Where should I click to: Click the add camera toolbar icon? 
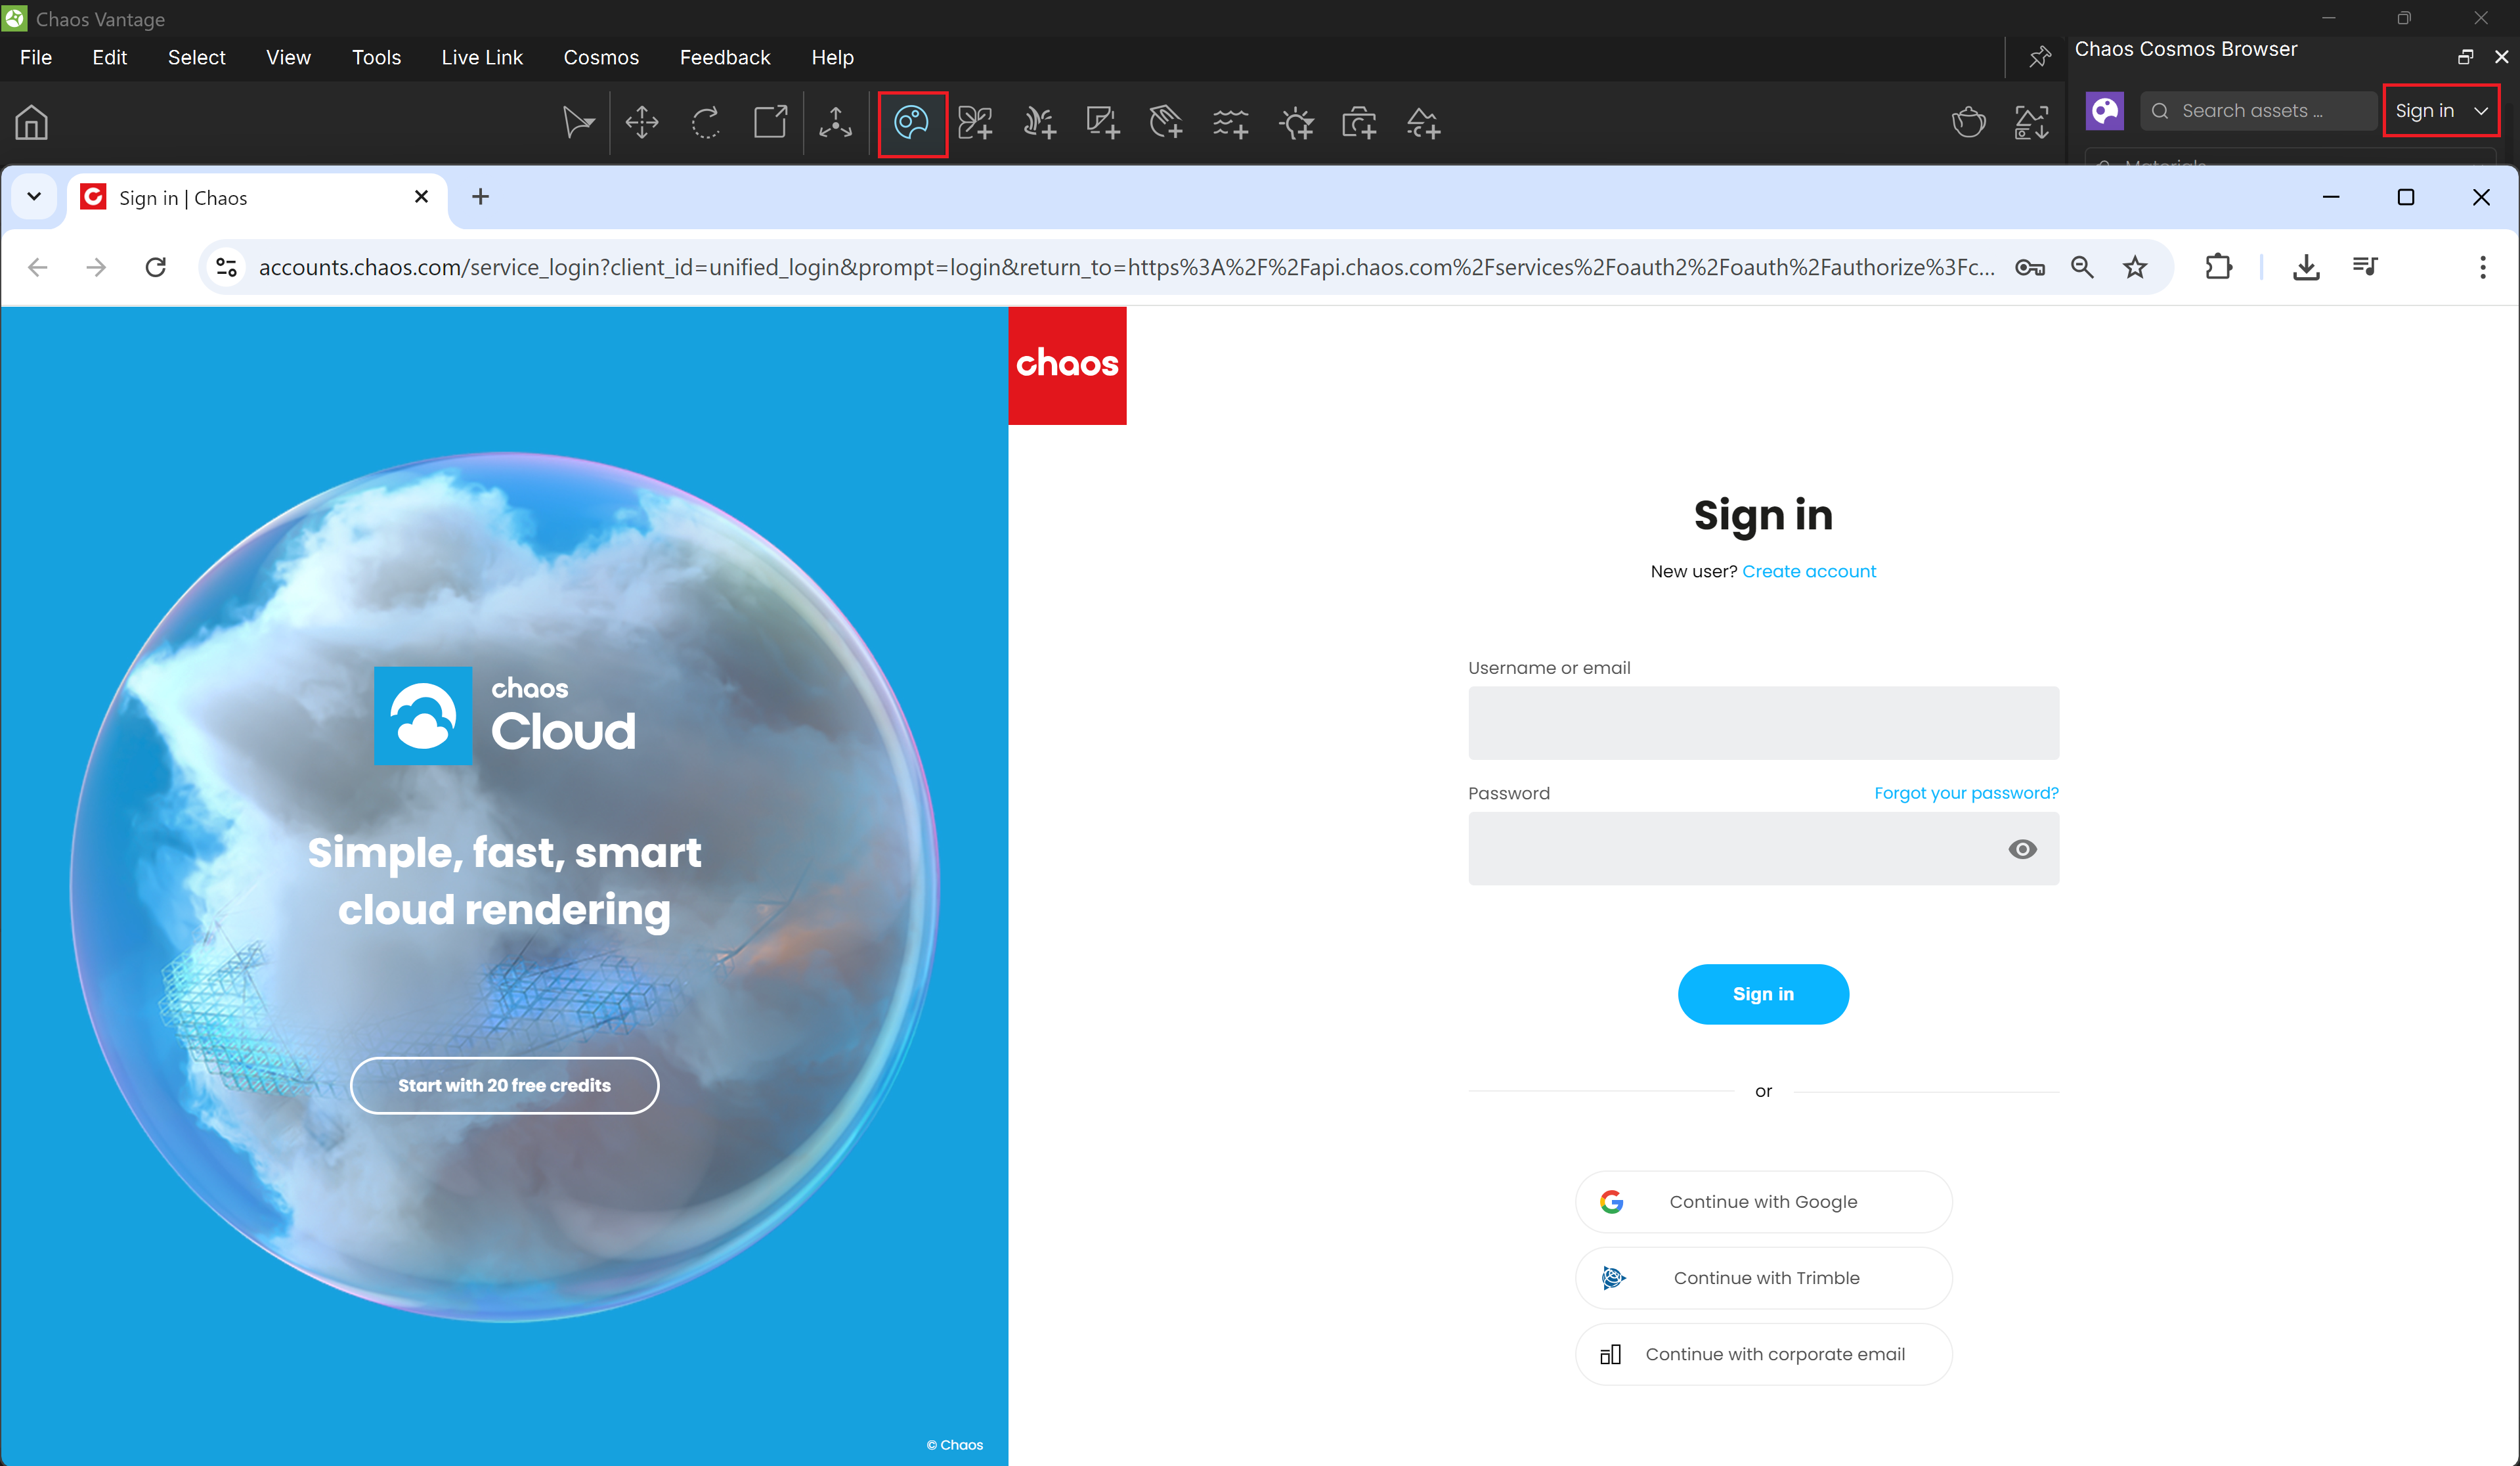(x=1359, y=123)
